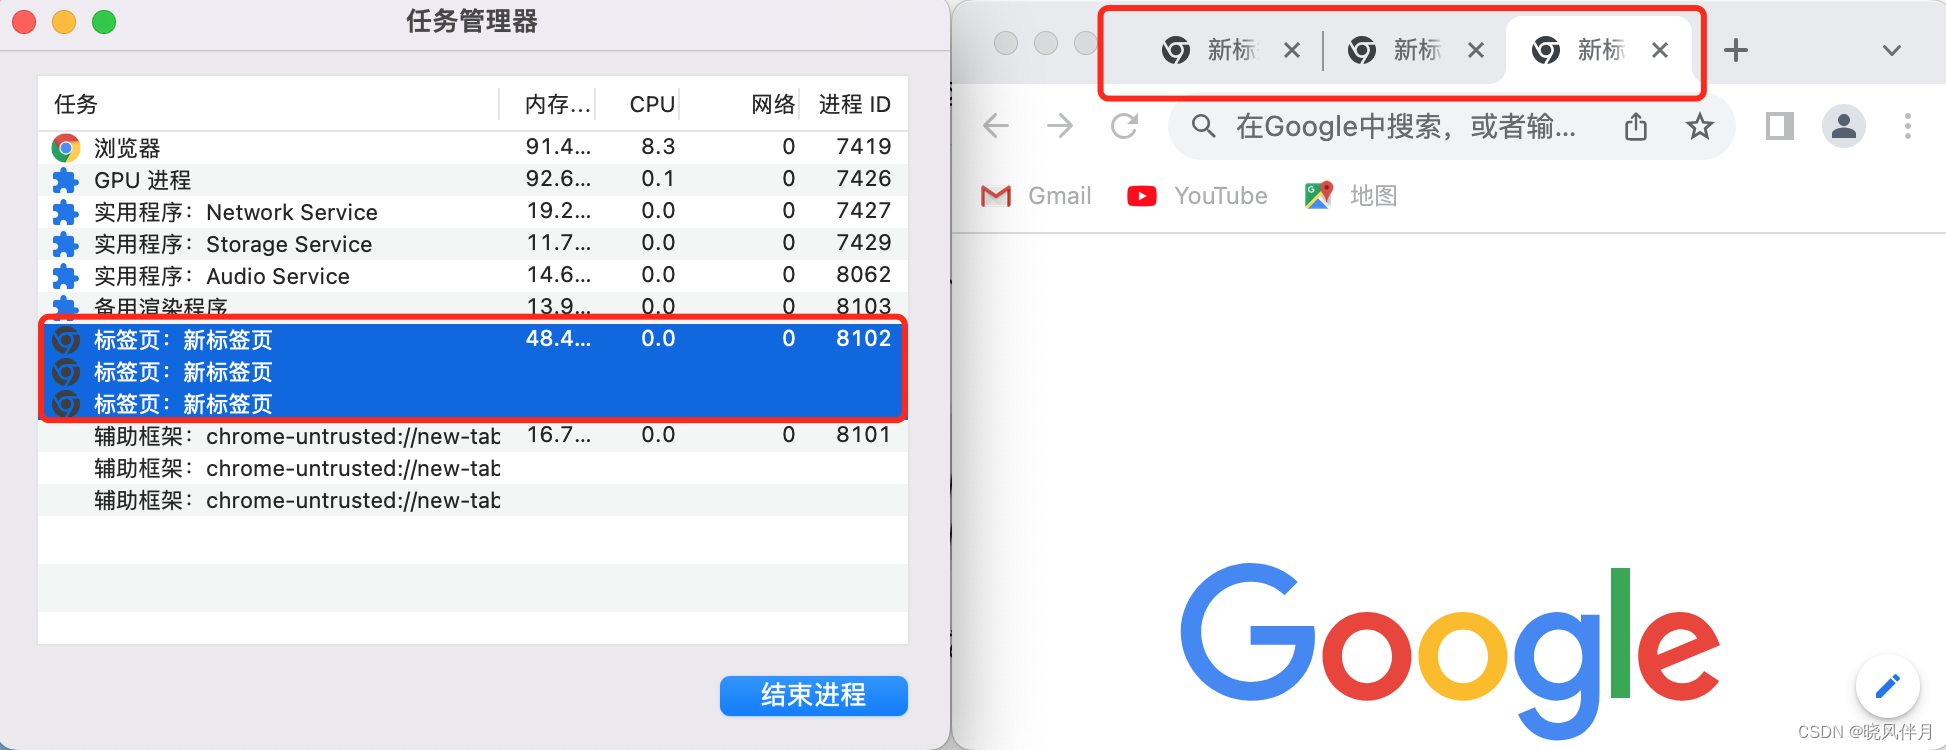Click process ID 8062
1946x750 pixels.
[864, 275]
